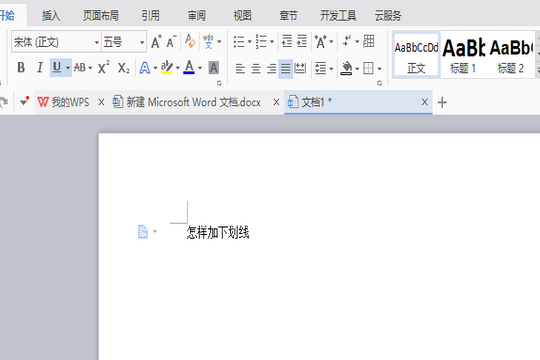Click text 怎样加下划线 in document
This screenshot has width=540, height=360.
click(x=218, y=233)
